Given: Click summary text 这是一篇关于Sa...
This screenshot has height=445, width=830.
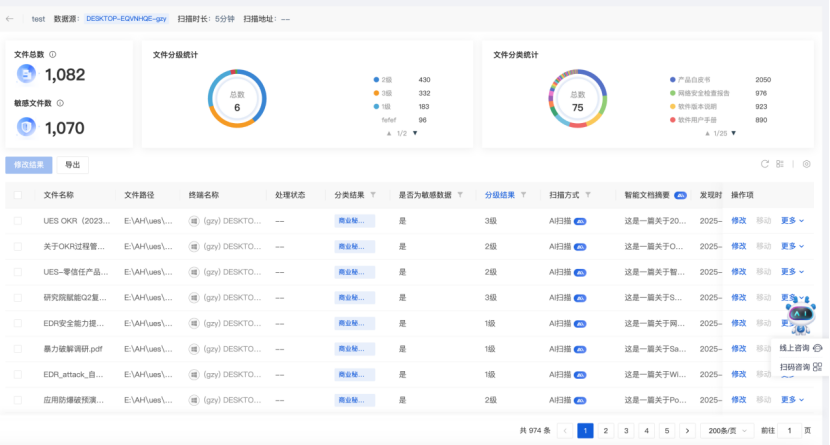Looking at the screenshot, I should click(655, 349).
